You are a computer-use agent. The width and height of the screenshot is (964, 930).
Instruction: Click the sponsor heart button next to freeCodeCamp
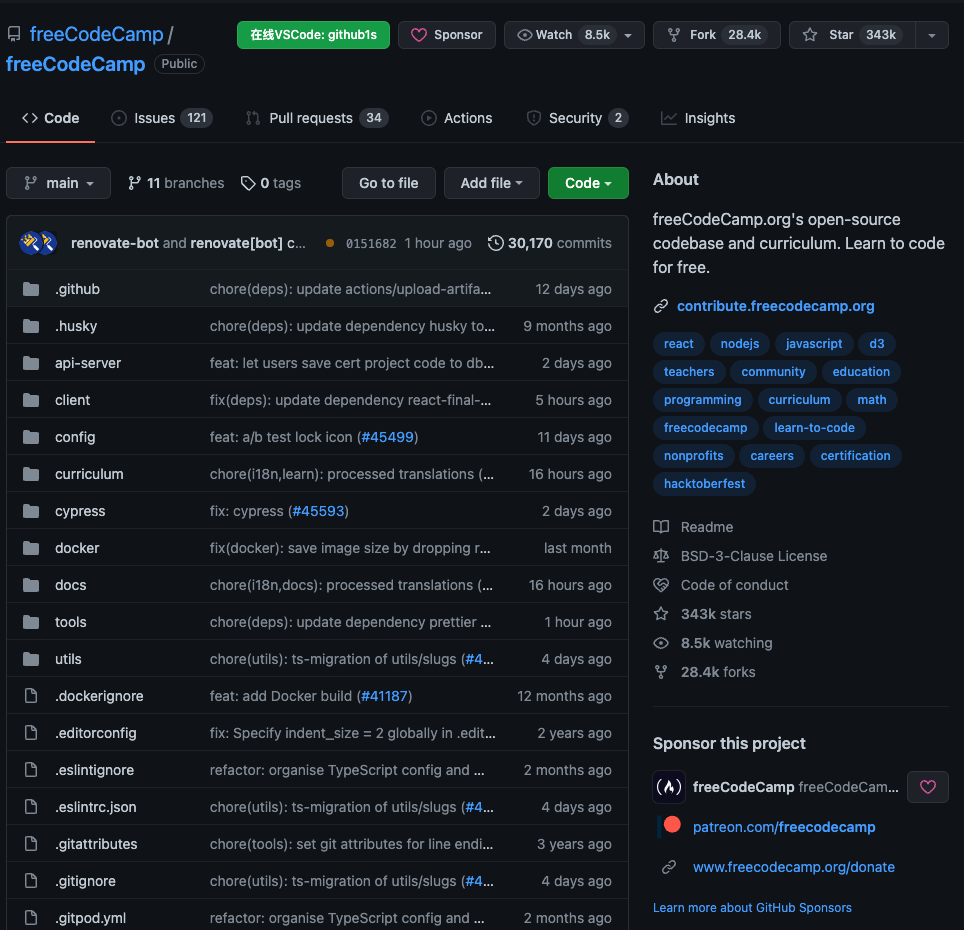(x=928, y=787)
